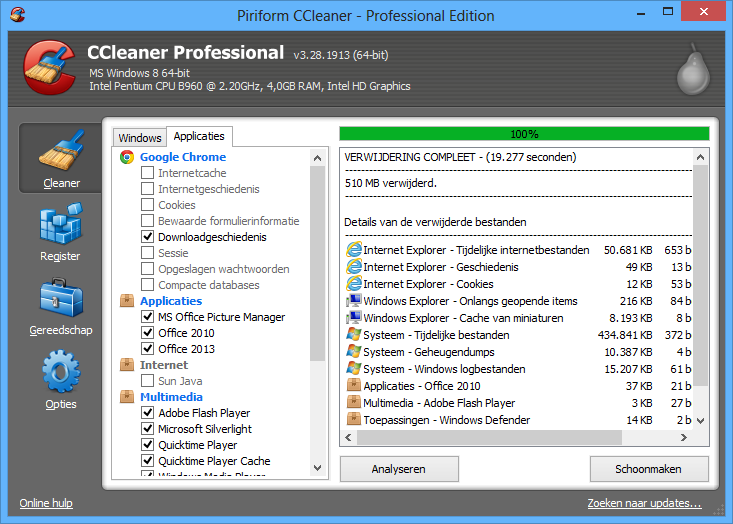Click the applications list vertical scrollbar thumb

(317, 263)
